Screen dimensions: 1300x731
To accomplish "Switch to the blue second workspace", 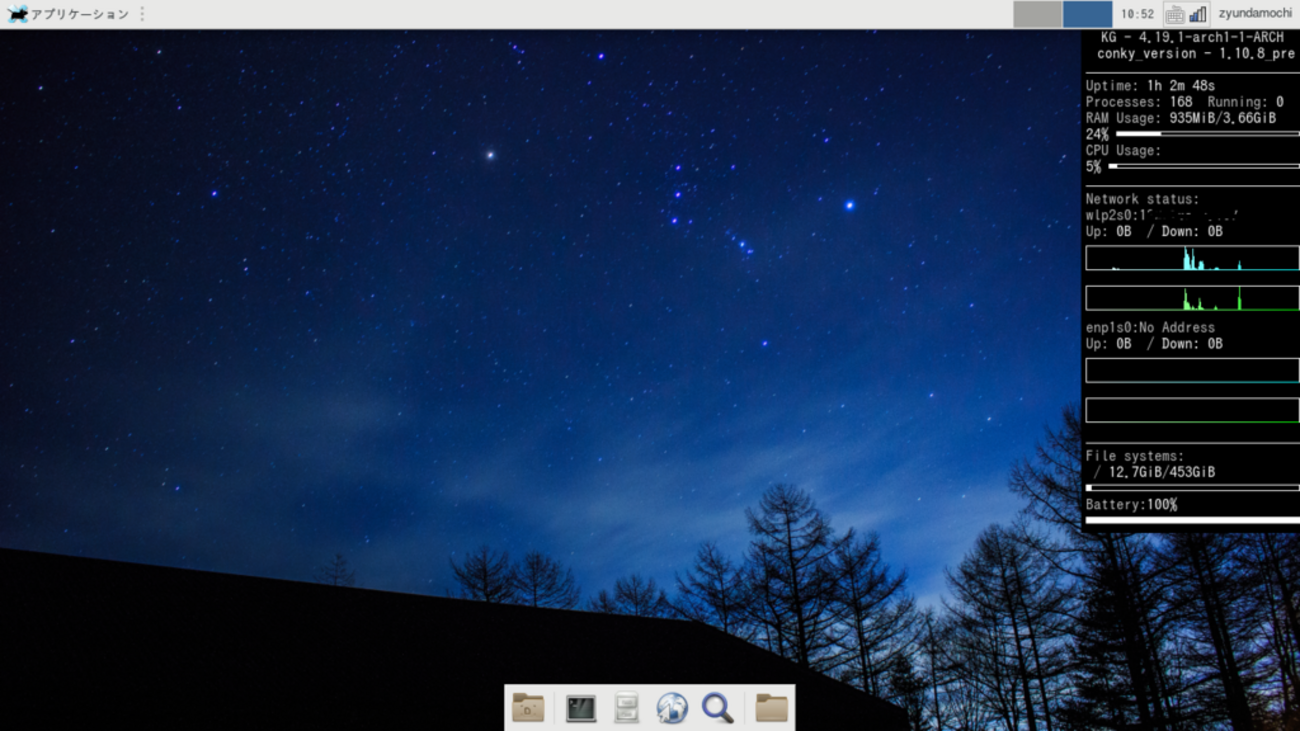I will click(1087, 14).
